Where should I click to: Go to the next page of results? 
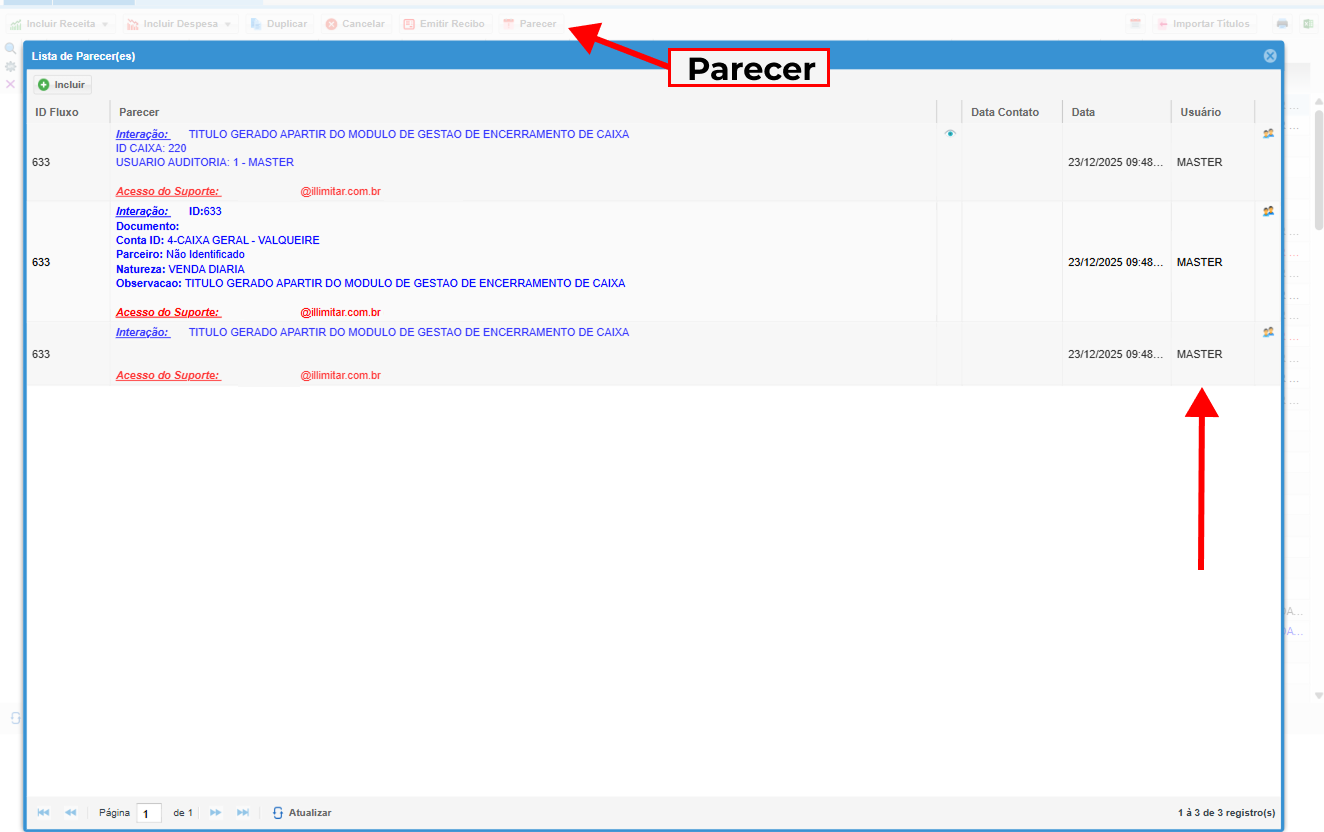point(215,813)
